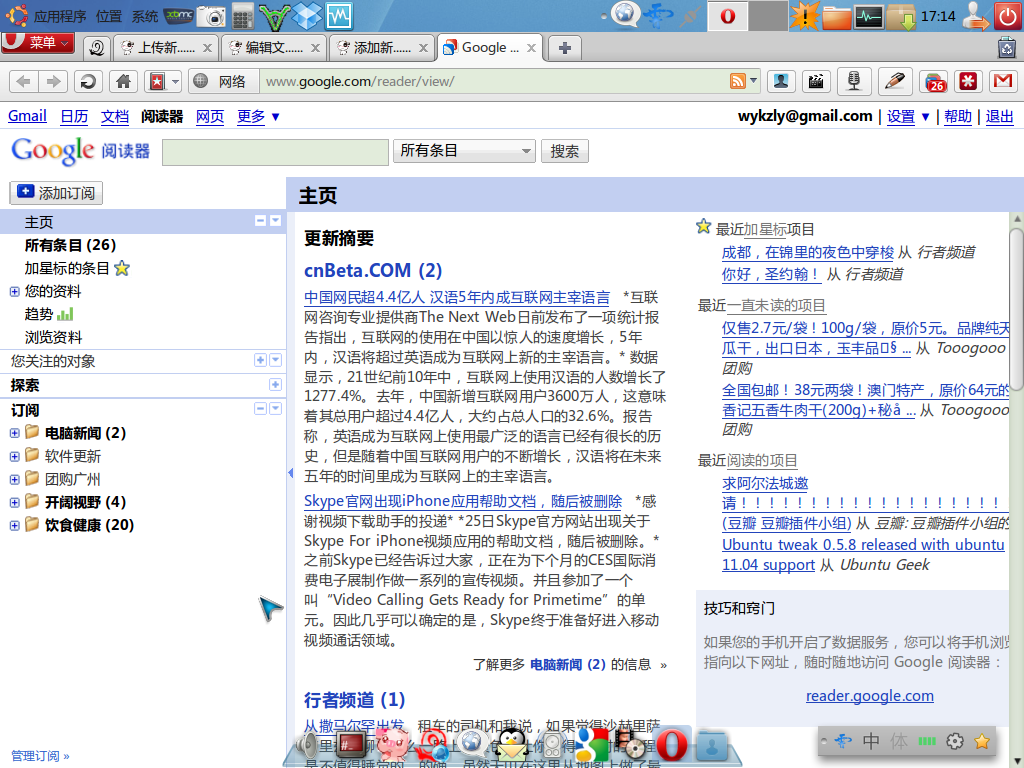Expand the 电脑新闻 folder
1024x768 pixels.
point(14,433)
